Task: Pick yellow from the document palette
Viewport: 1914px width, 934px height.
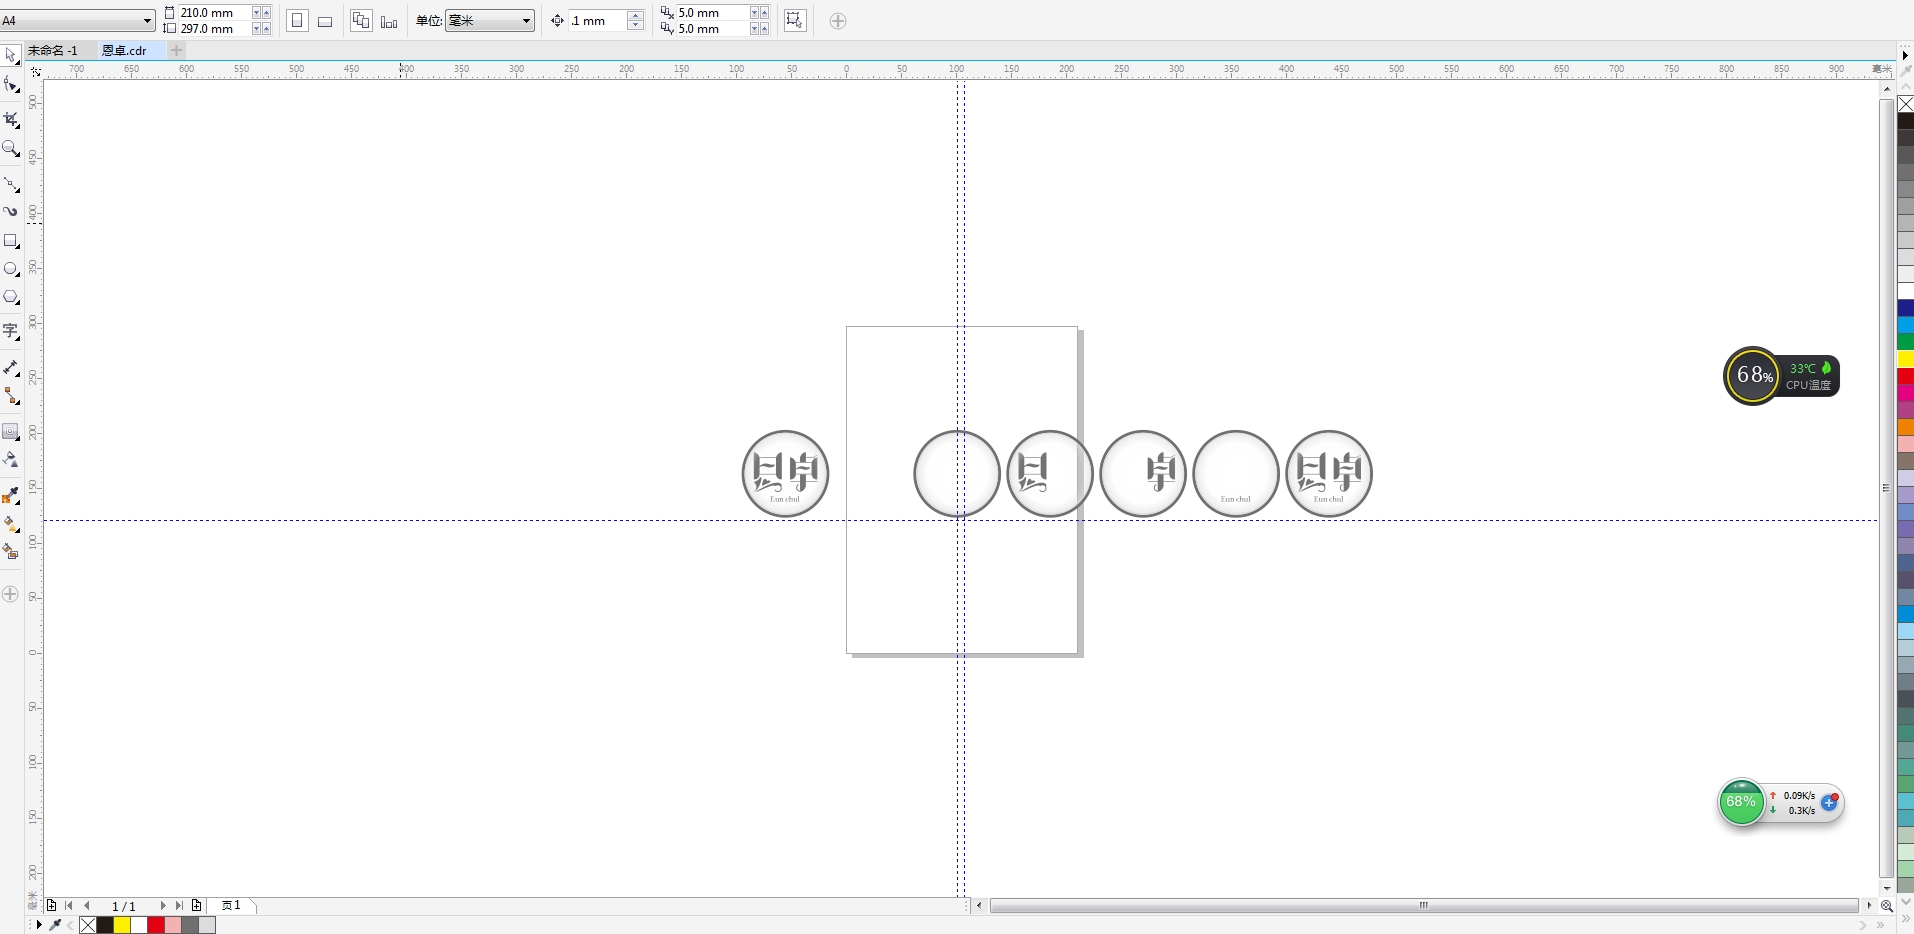Action: click(122, 925)
